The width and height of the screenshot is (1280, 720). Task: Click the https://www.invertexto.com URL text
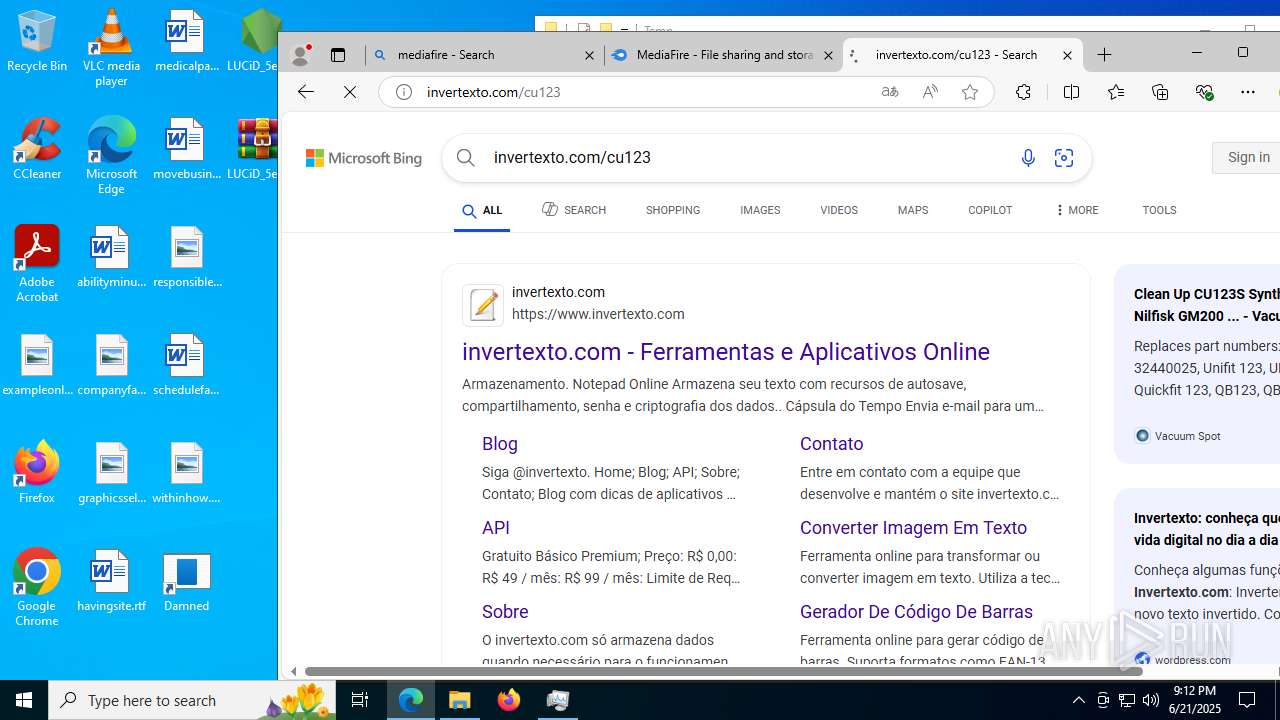click(598, 314)
